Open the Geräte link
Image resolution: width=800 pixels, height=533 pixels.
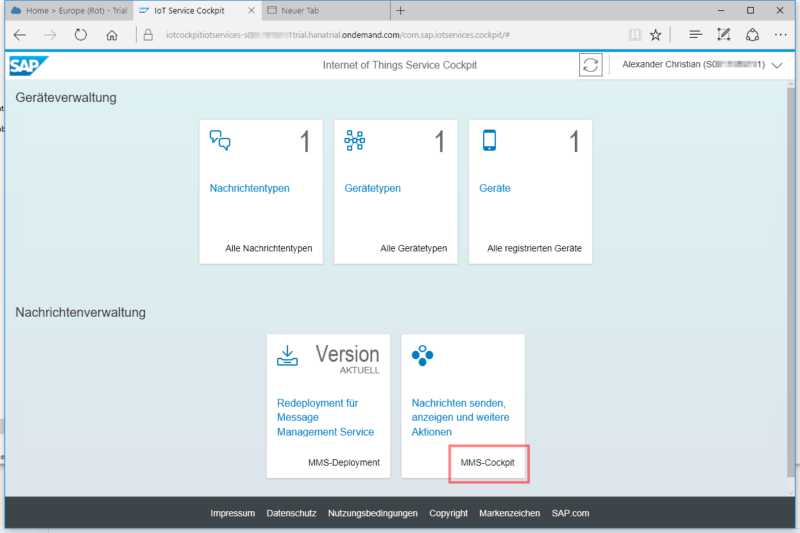pos(495,188)
